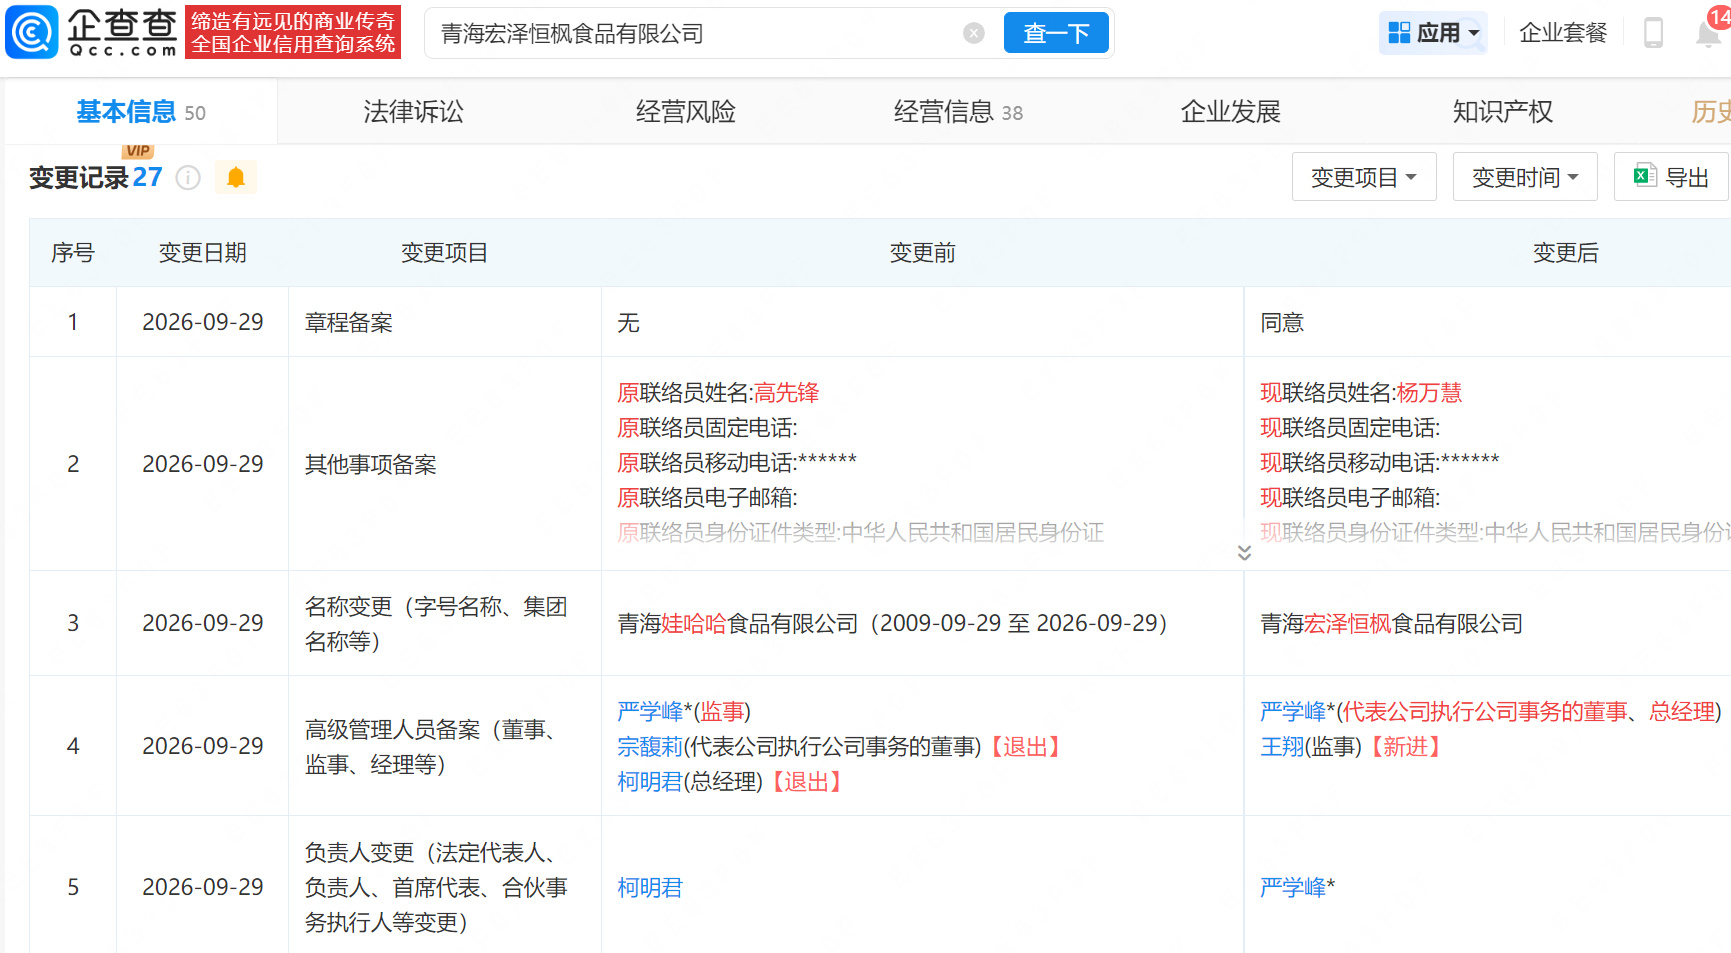The image size is (1731, 953).
Task: Click the Qcc logo icon
Action: (32, 32)
